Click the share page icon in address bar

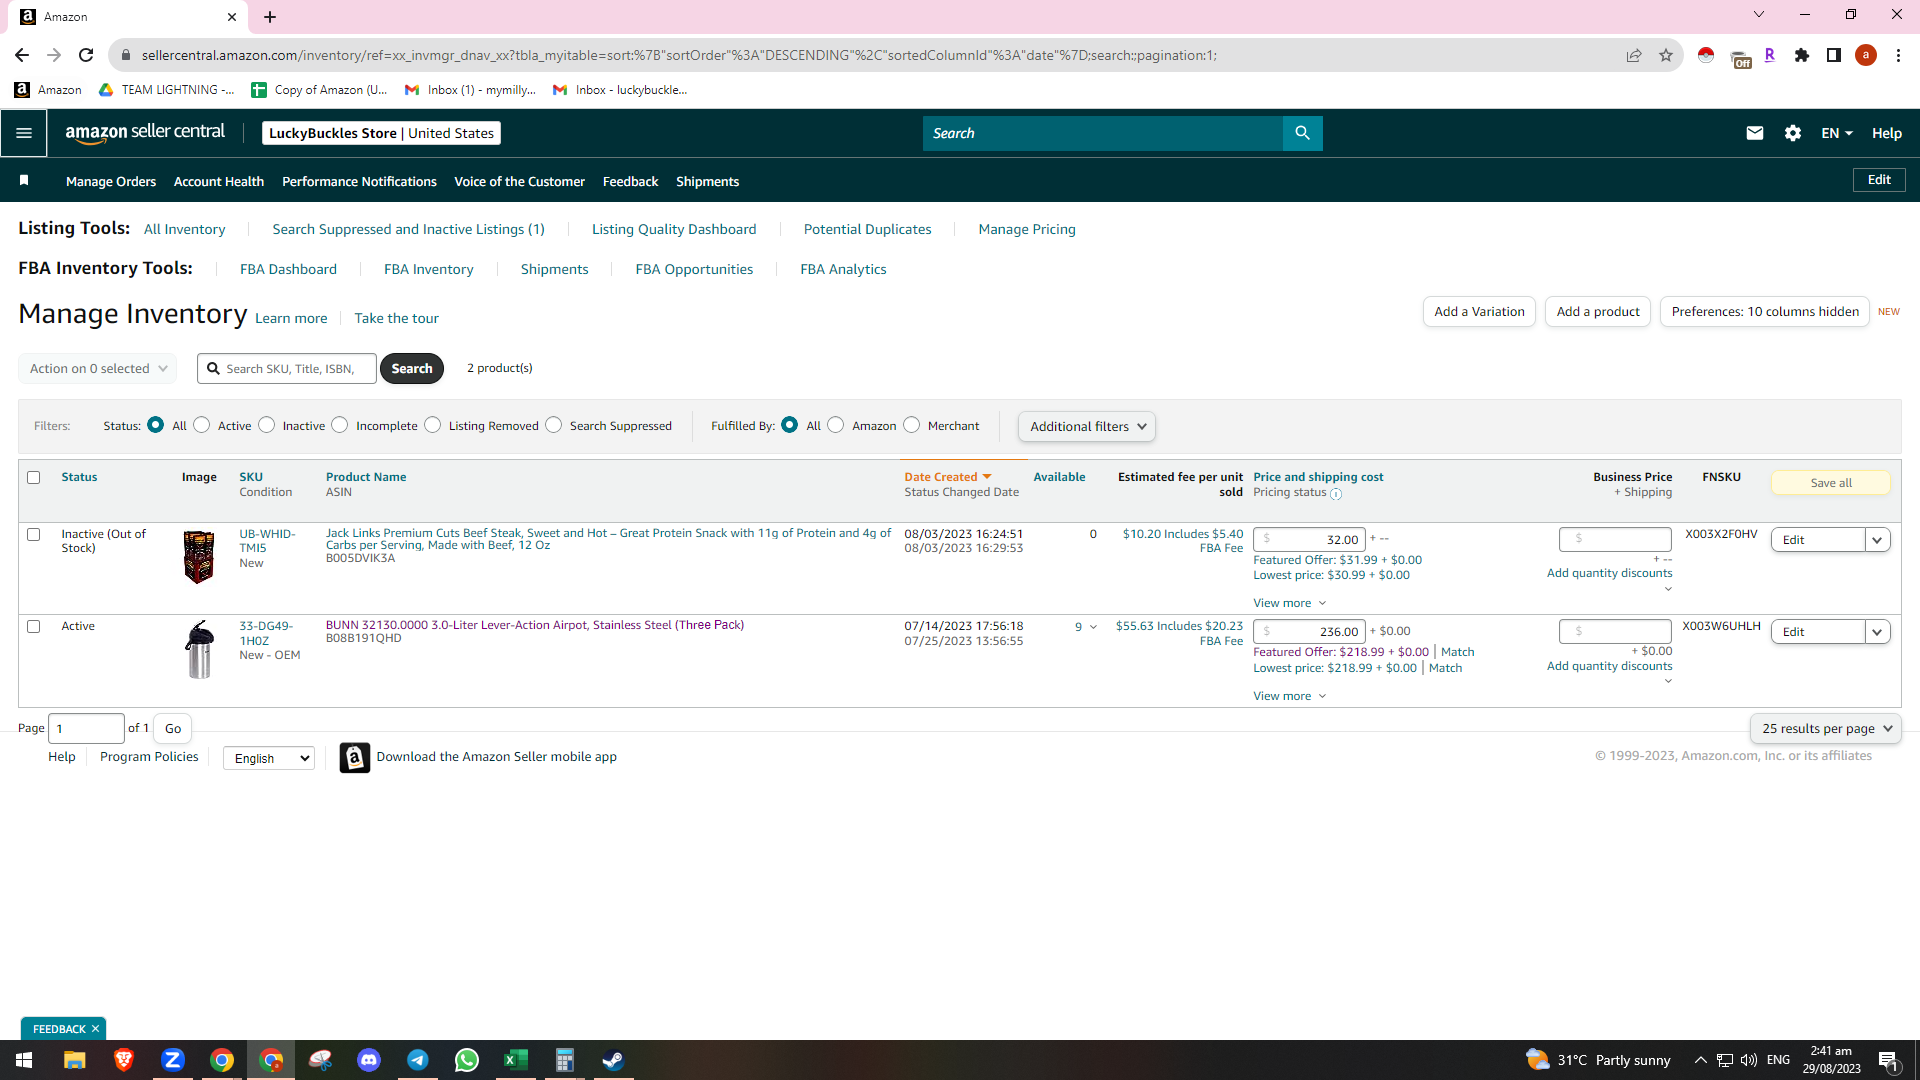(1634, 55)
